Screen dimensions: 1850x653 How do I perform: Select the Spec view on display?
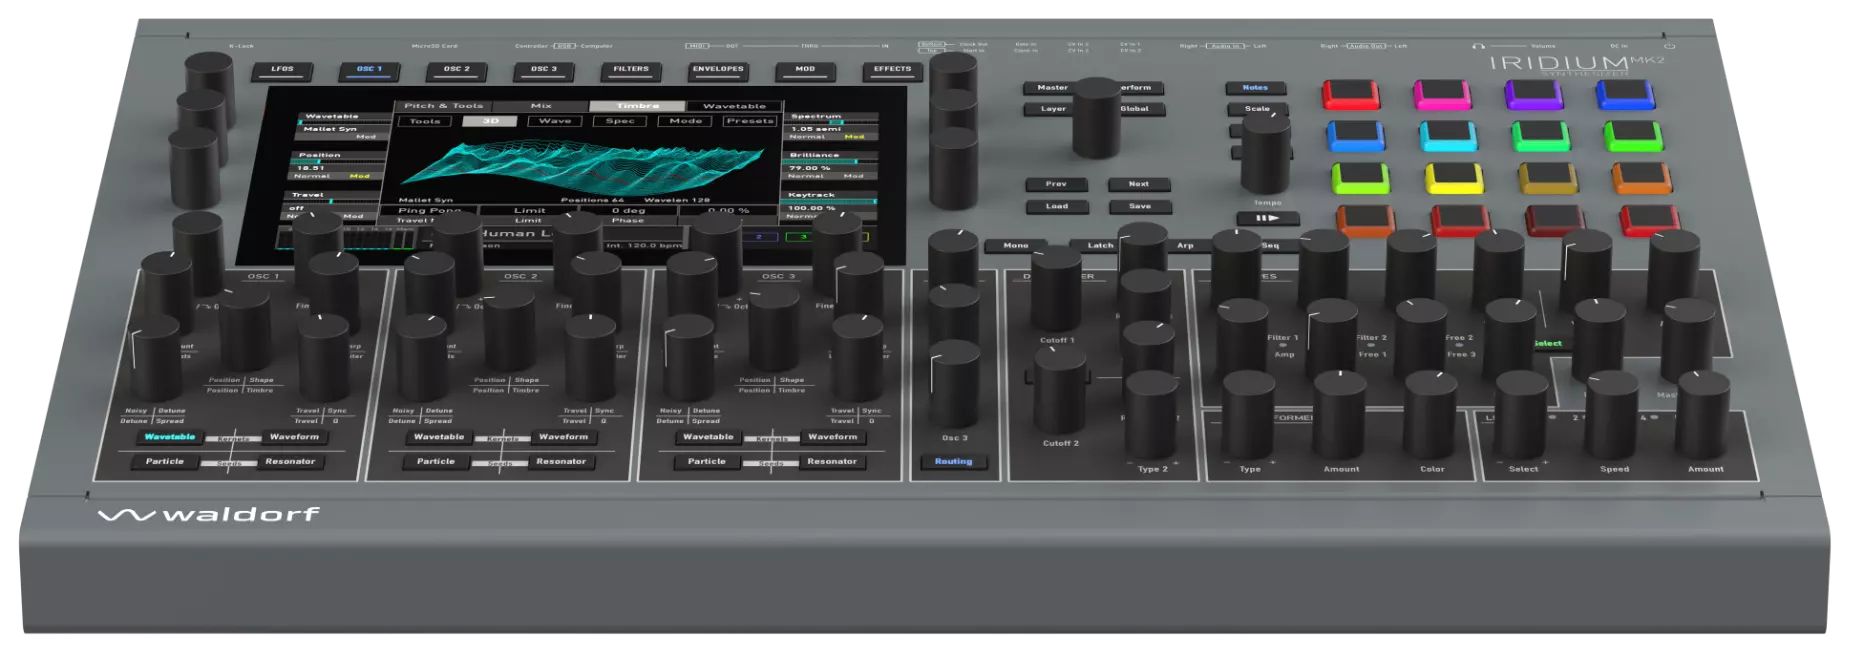pos(620,121)
